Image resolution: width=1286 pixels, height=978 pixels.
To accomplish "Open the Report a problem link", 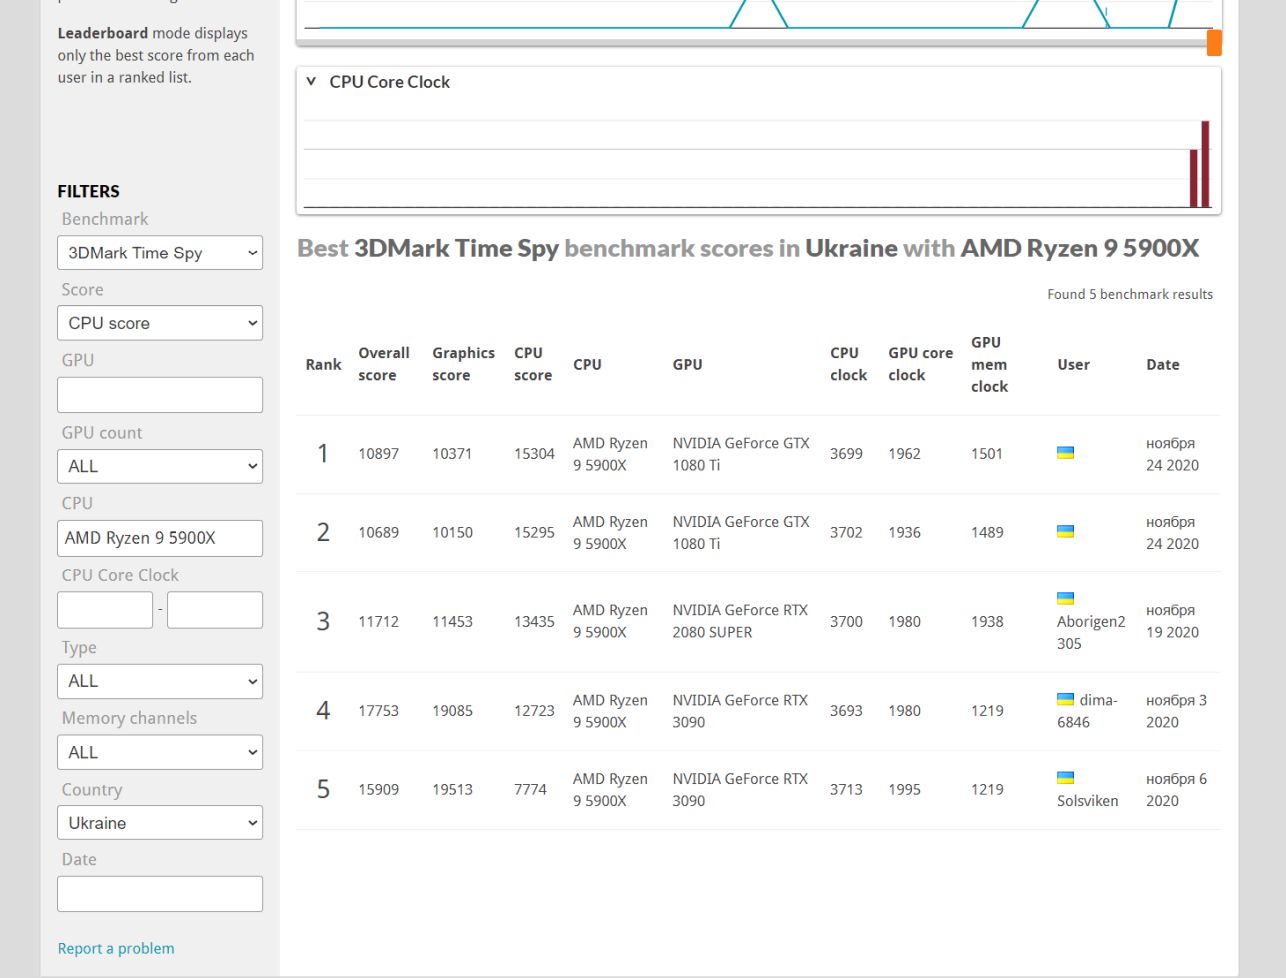I will (x=116, y=948).
